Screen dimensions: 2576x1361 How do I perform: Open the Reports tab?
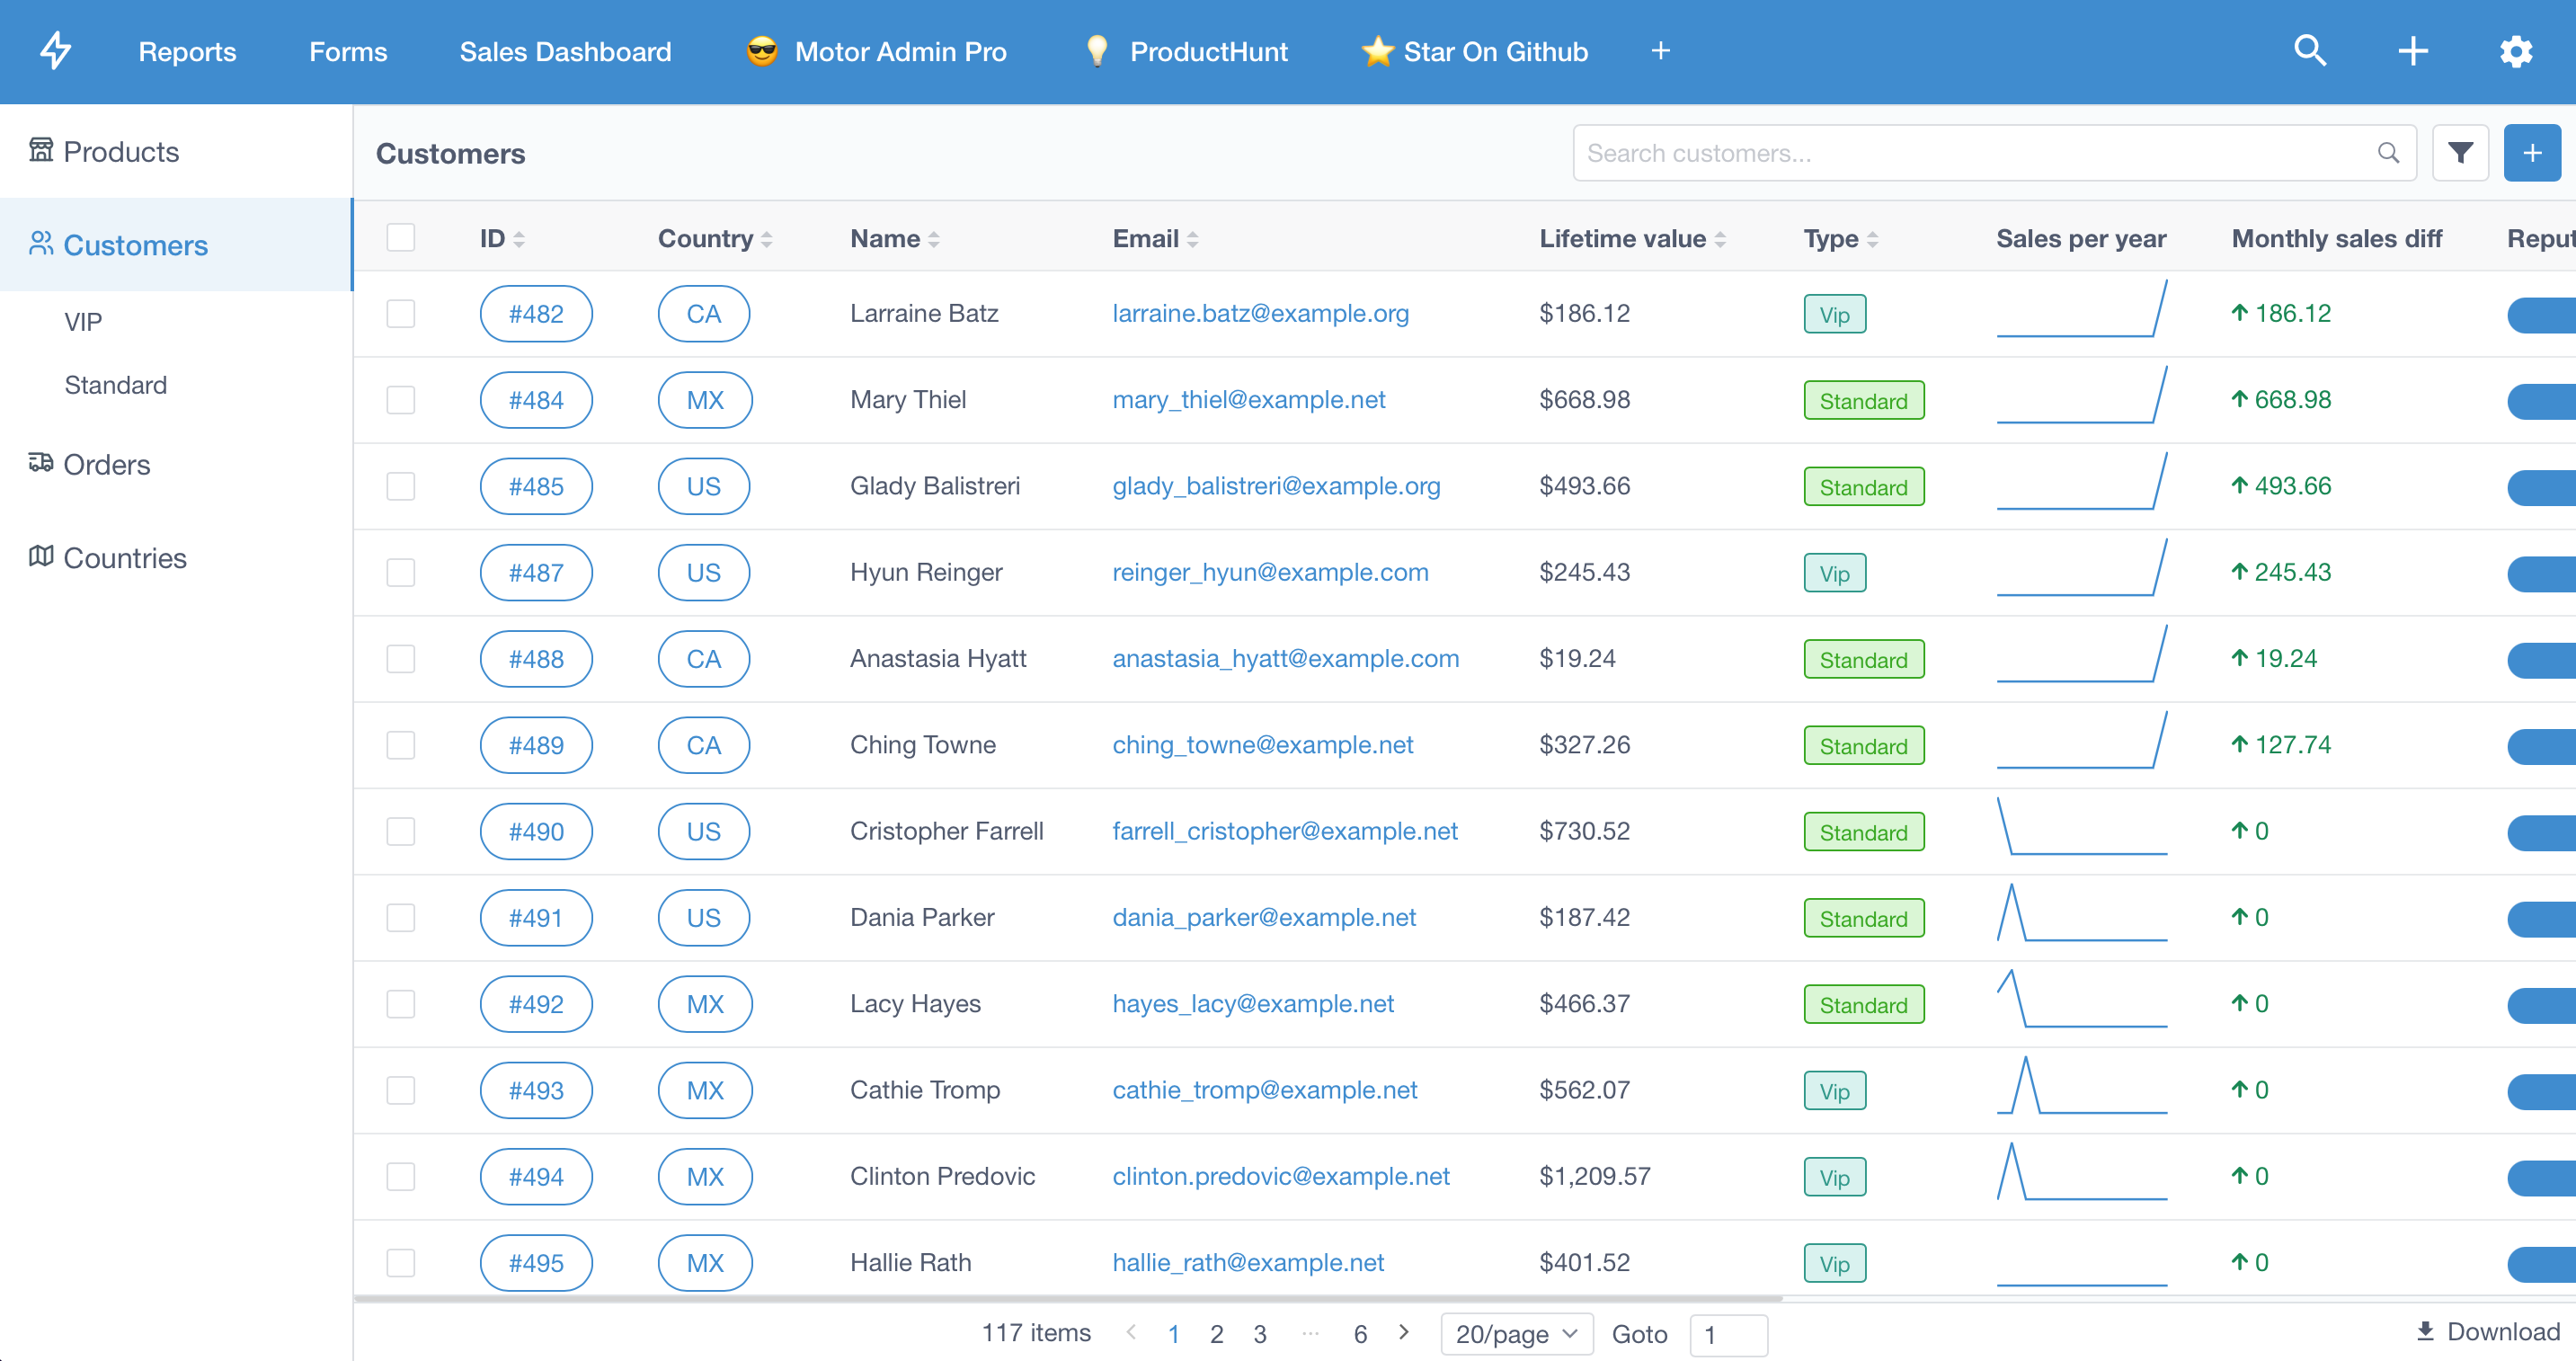[x=187, y=51]
